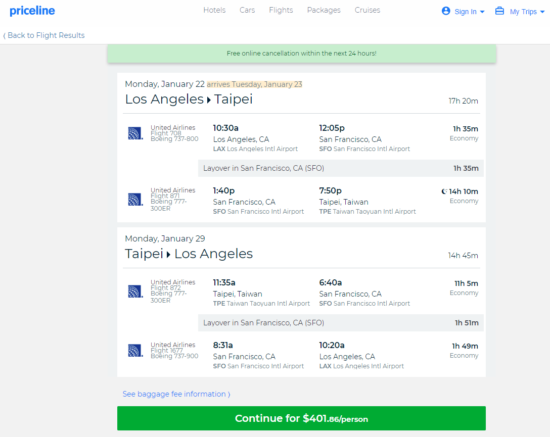Click the My Trips briefcase icon
This screenshot has width=550, height=437.
(499, 11)
